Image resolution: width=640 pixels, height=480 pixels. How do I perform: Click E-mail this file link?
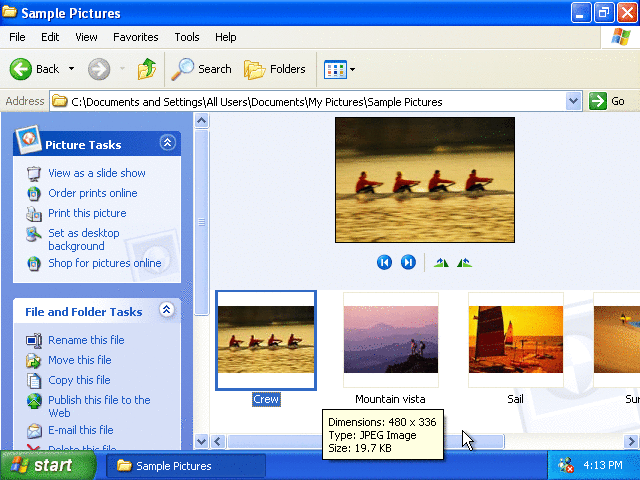(x=81, y=430)
